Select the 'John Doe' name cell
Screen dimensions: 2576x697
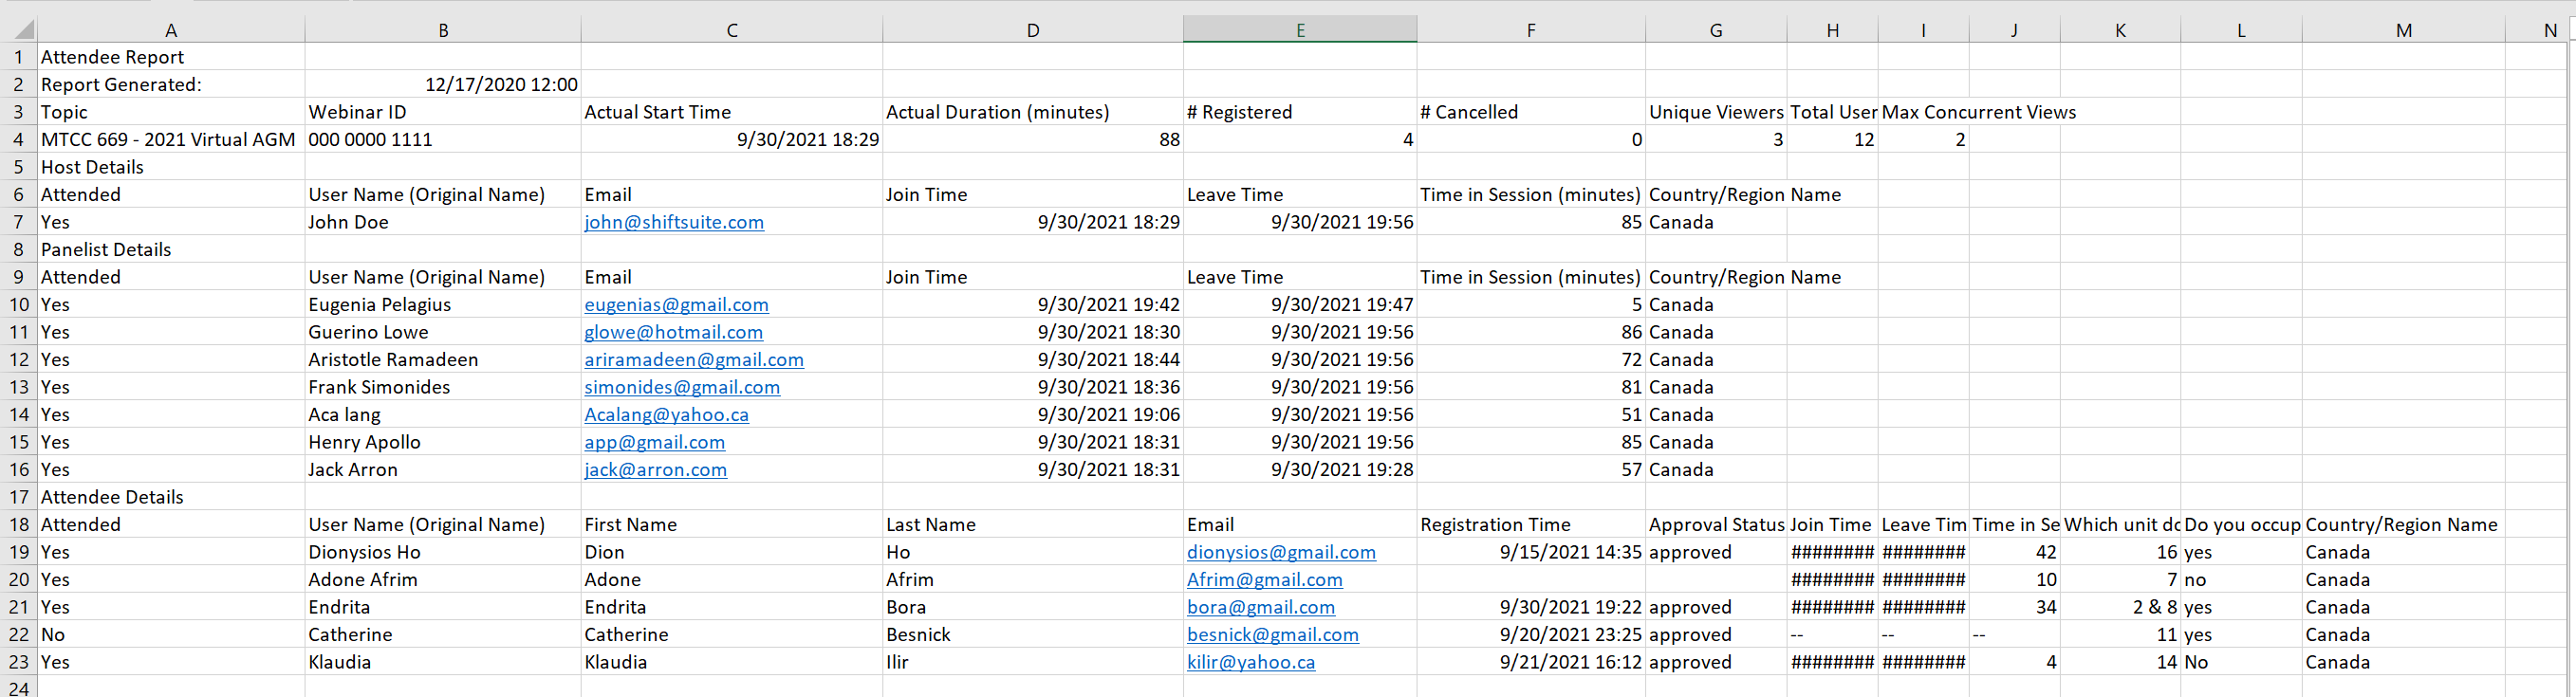[443, 222]
